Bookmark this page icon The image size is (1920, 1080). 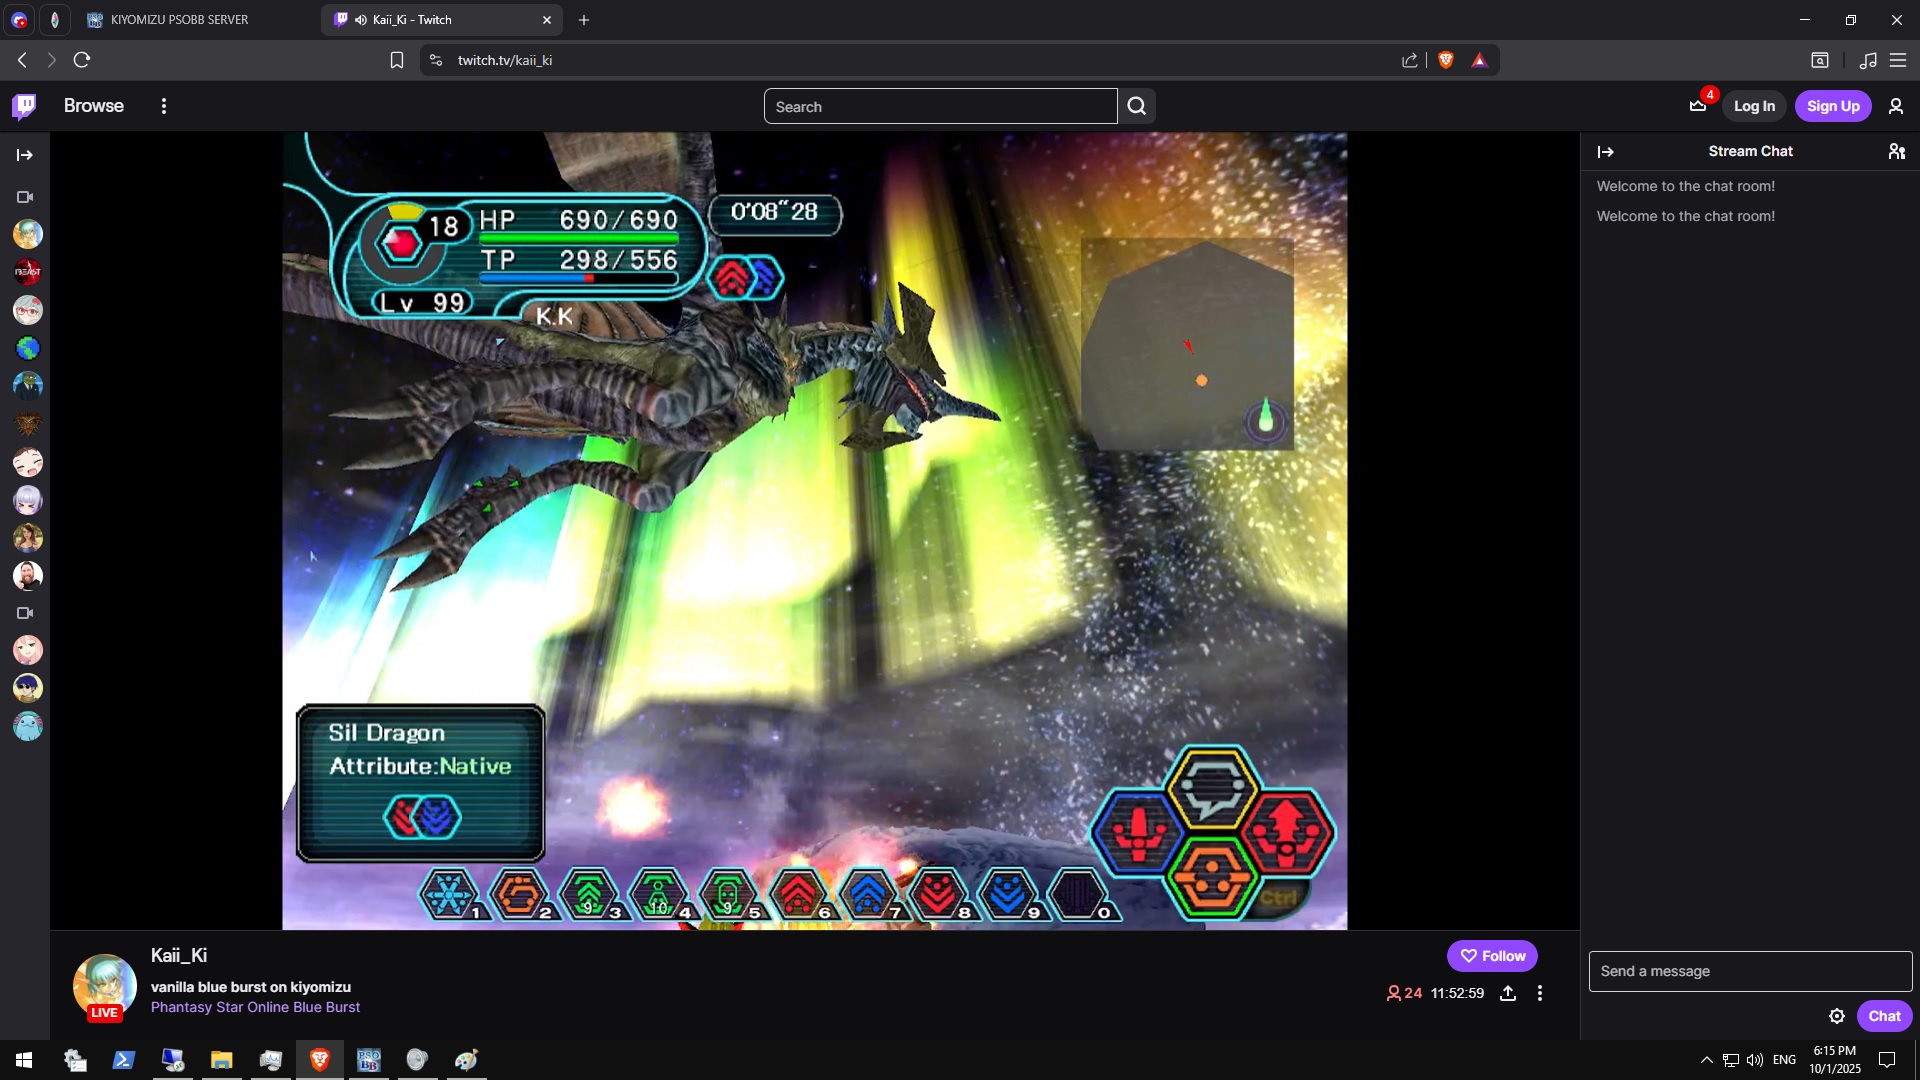pyautogui.click(x=396, y=60)
